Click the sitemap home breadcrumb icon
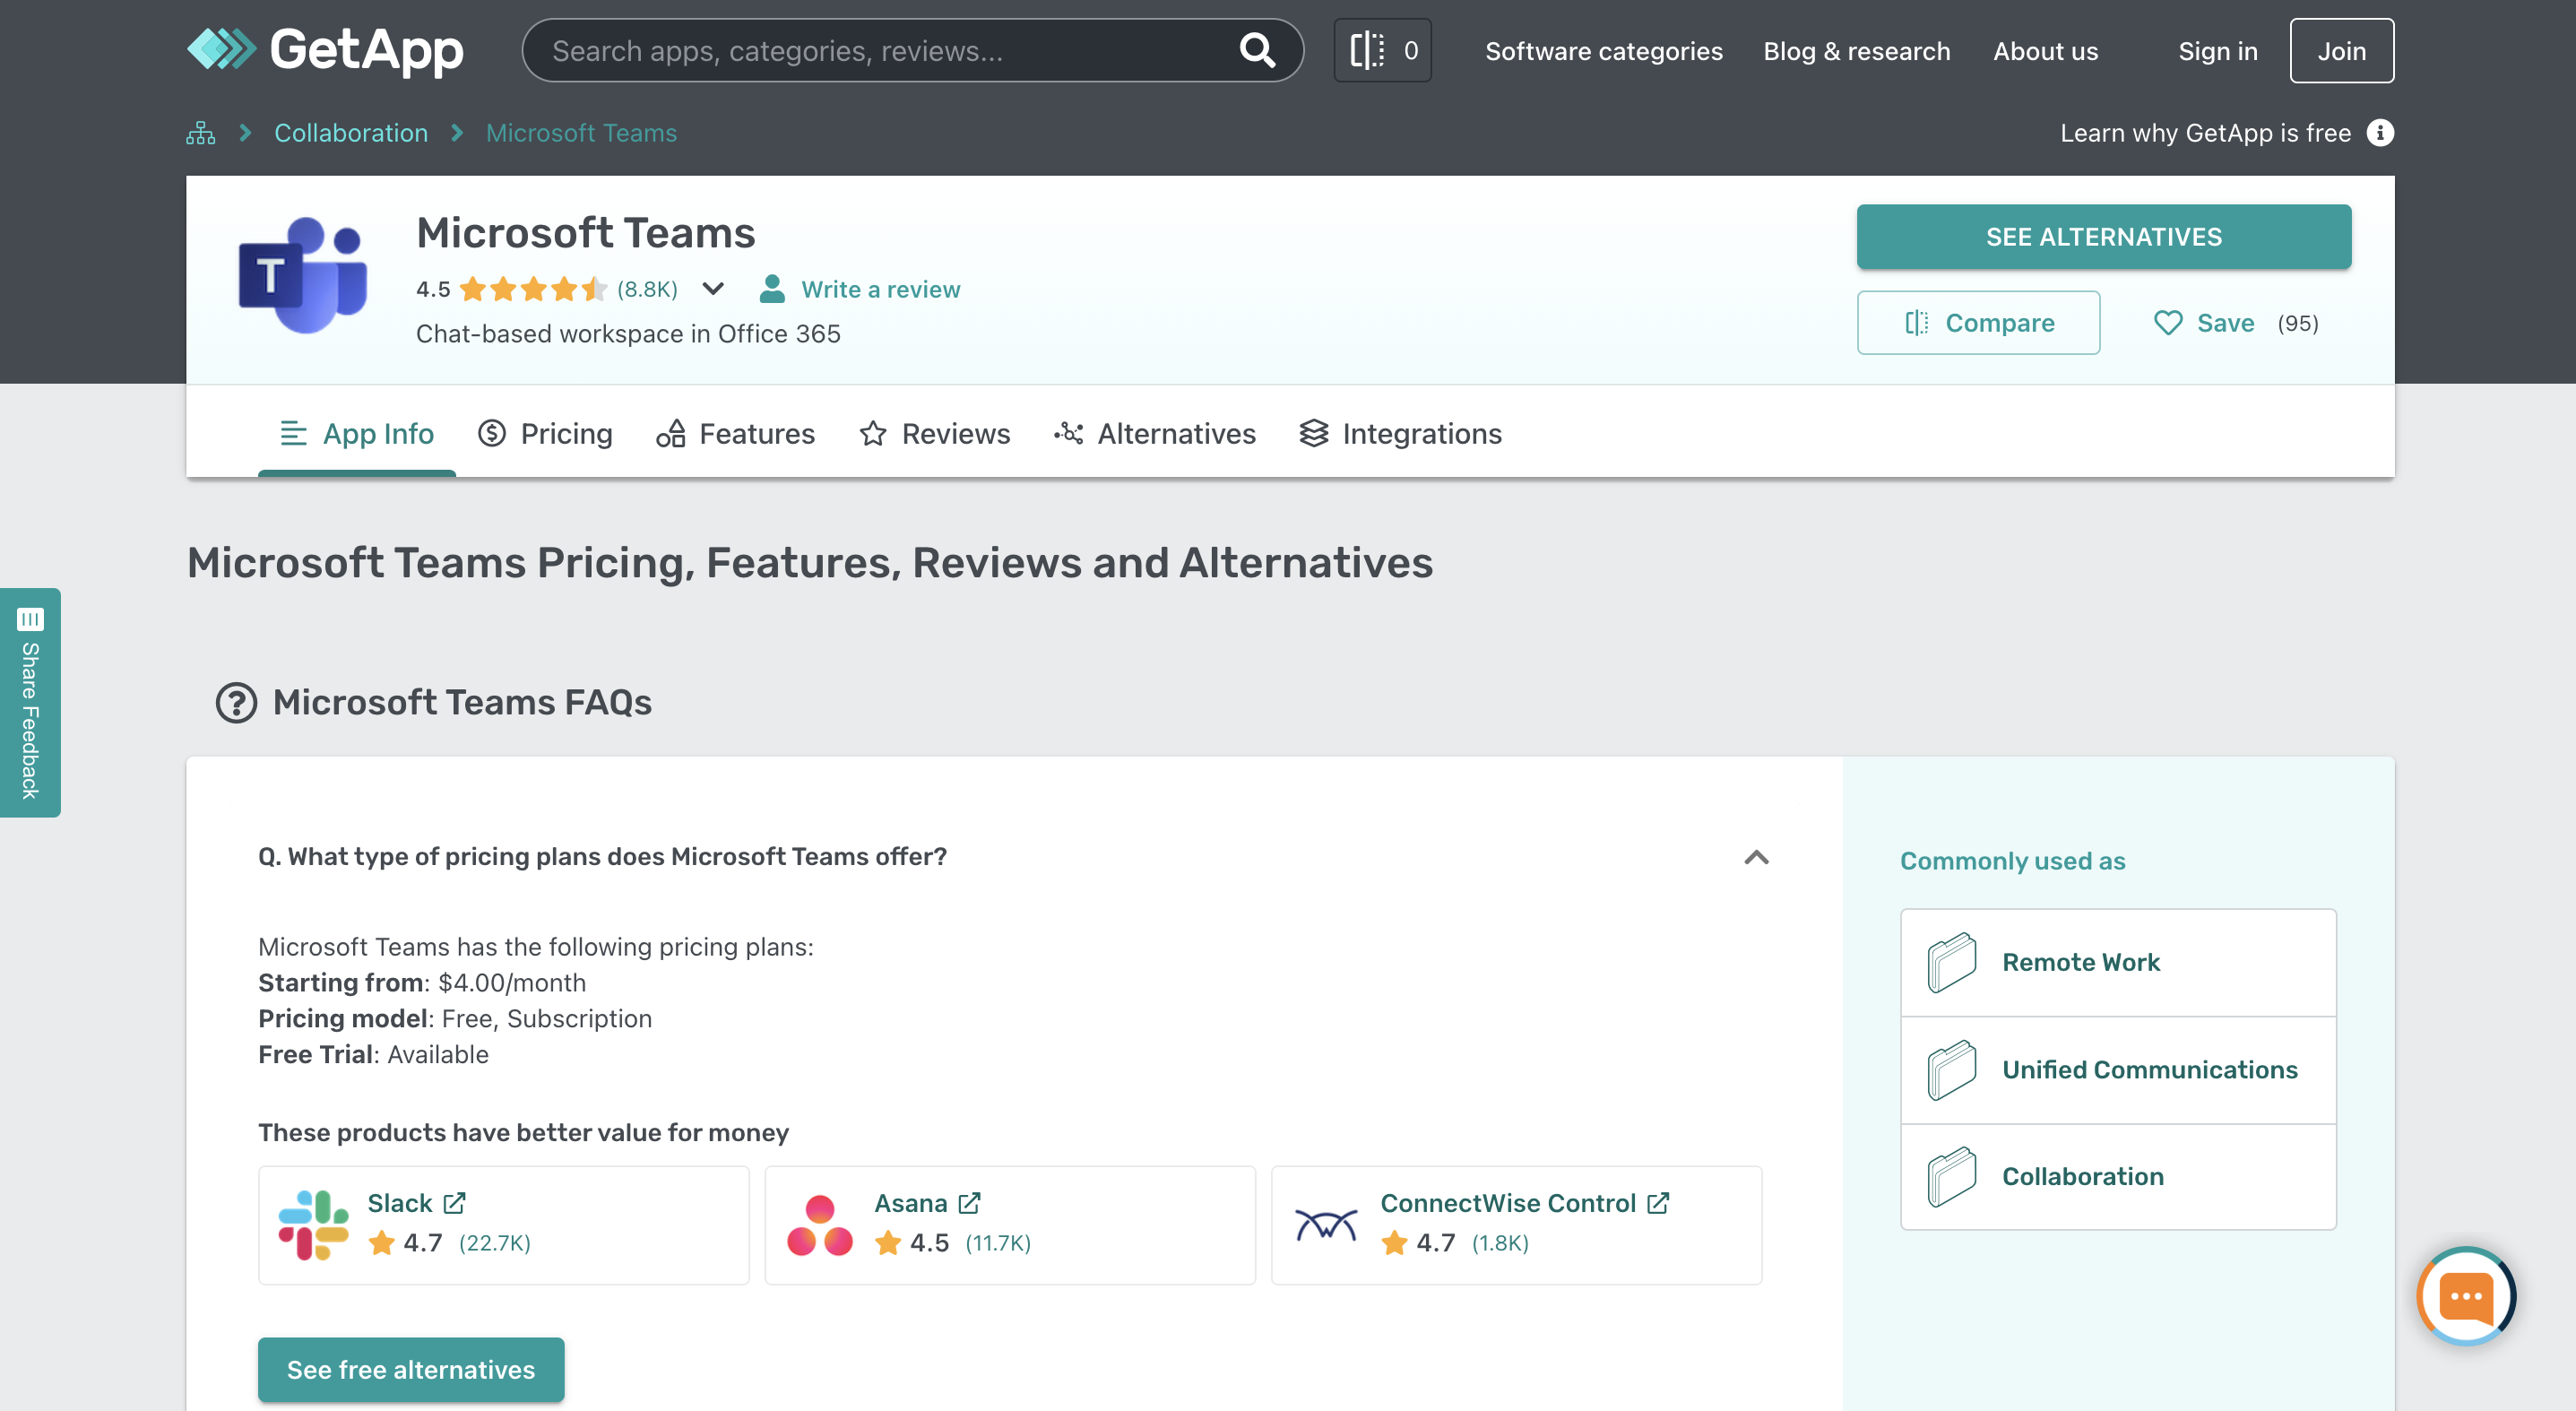 201,133
